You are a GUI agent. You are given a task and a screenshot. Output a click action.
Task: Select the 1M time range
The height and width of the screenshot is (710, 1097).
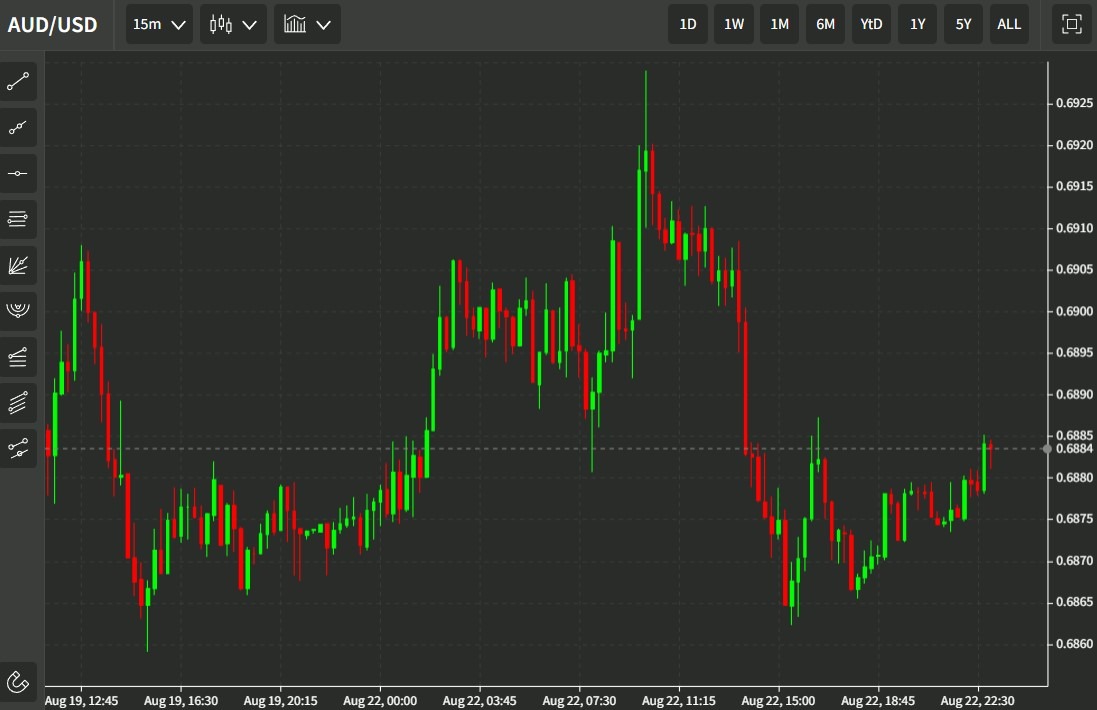pyautogui.click(x=779, y=24)
